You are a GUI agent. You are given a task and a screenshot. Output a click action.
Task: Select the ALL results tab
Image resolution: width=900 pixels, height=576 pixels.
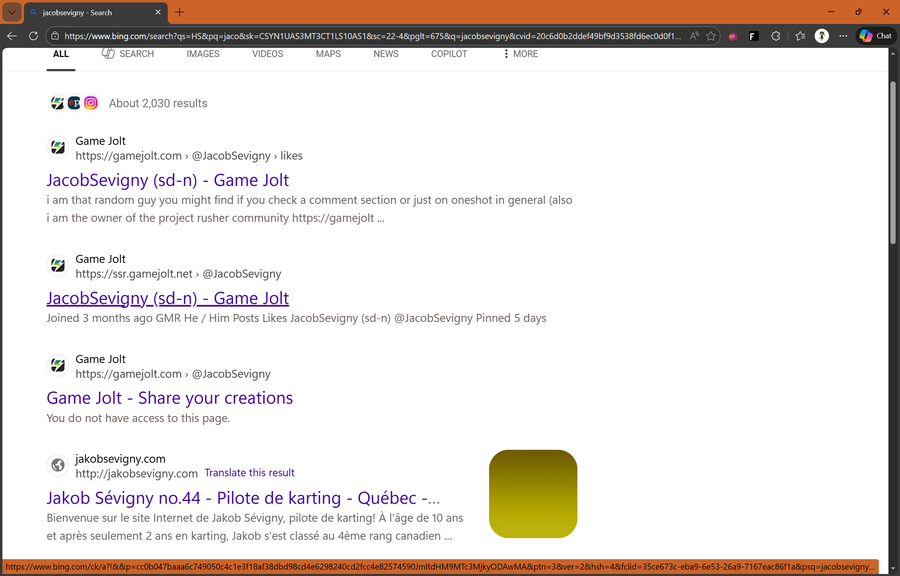(61, 54)
